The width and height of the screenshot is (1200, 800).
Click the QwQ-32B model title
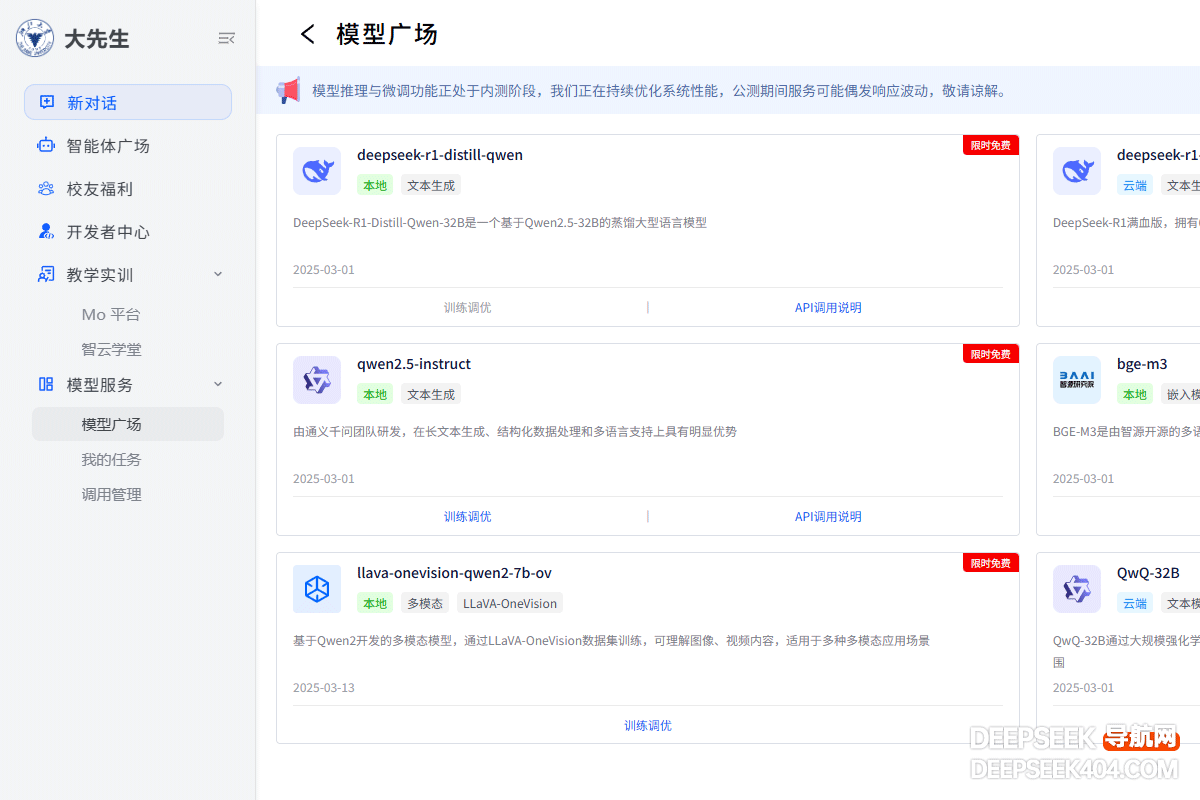pyautogui.click(x=1148, y=573)
